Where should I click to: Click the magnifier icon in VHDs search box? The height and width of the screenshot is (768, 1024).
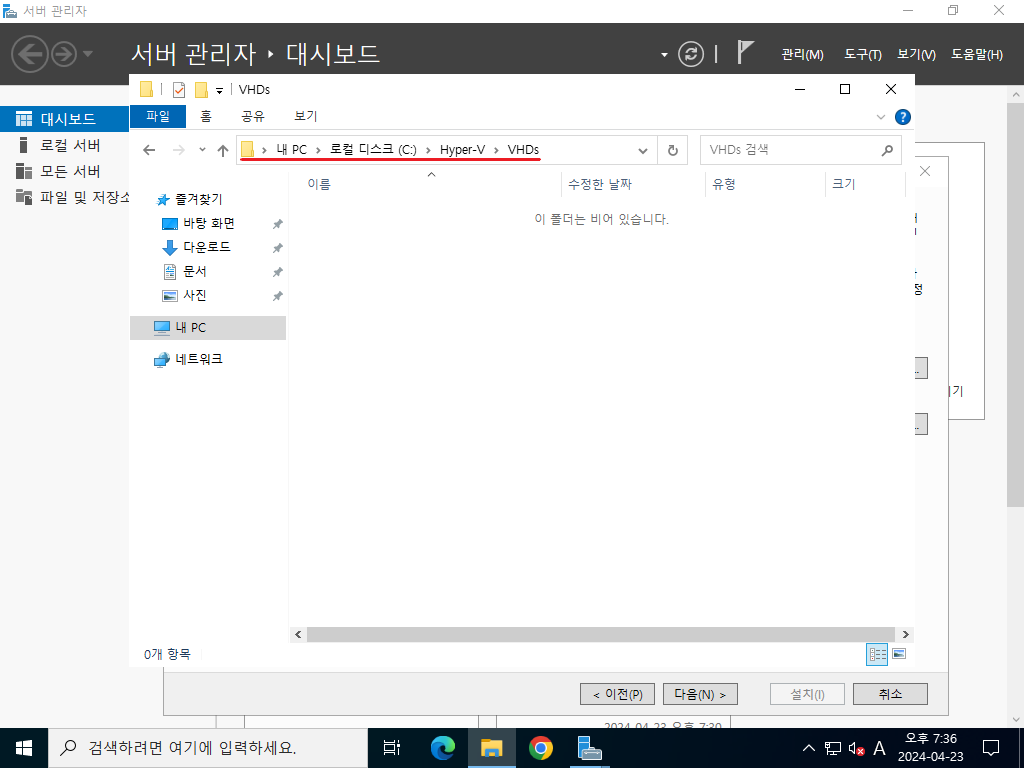(x=887, y=151)
